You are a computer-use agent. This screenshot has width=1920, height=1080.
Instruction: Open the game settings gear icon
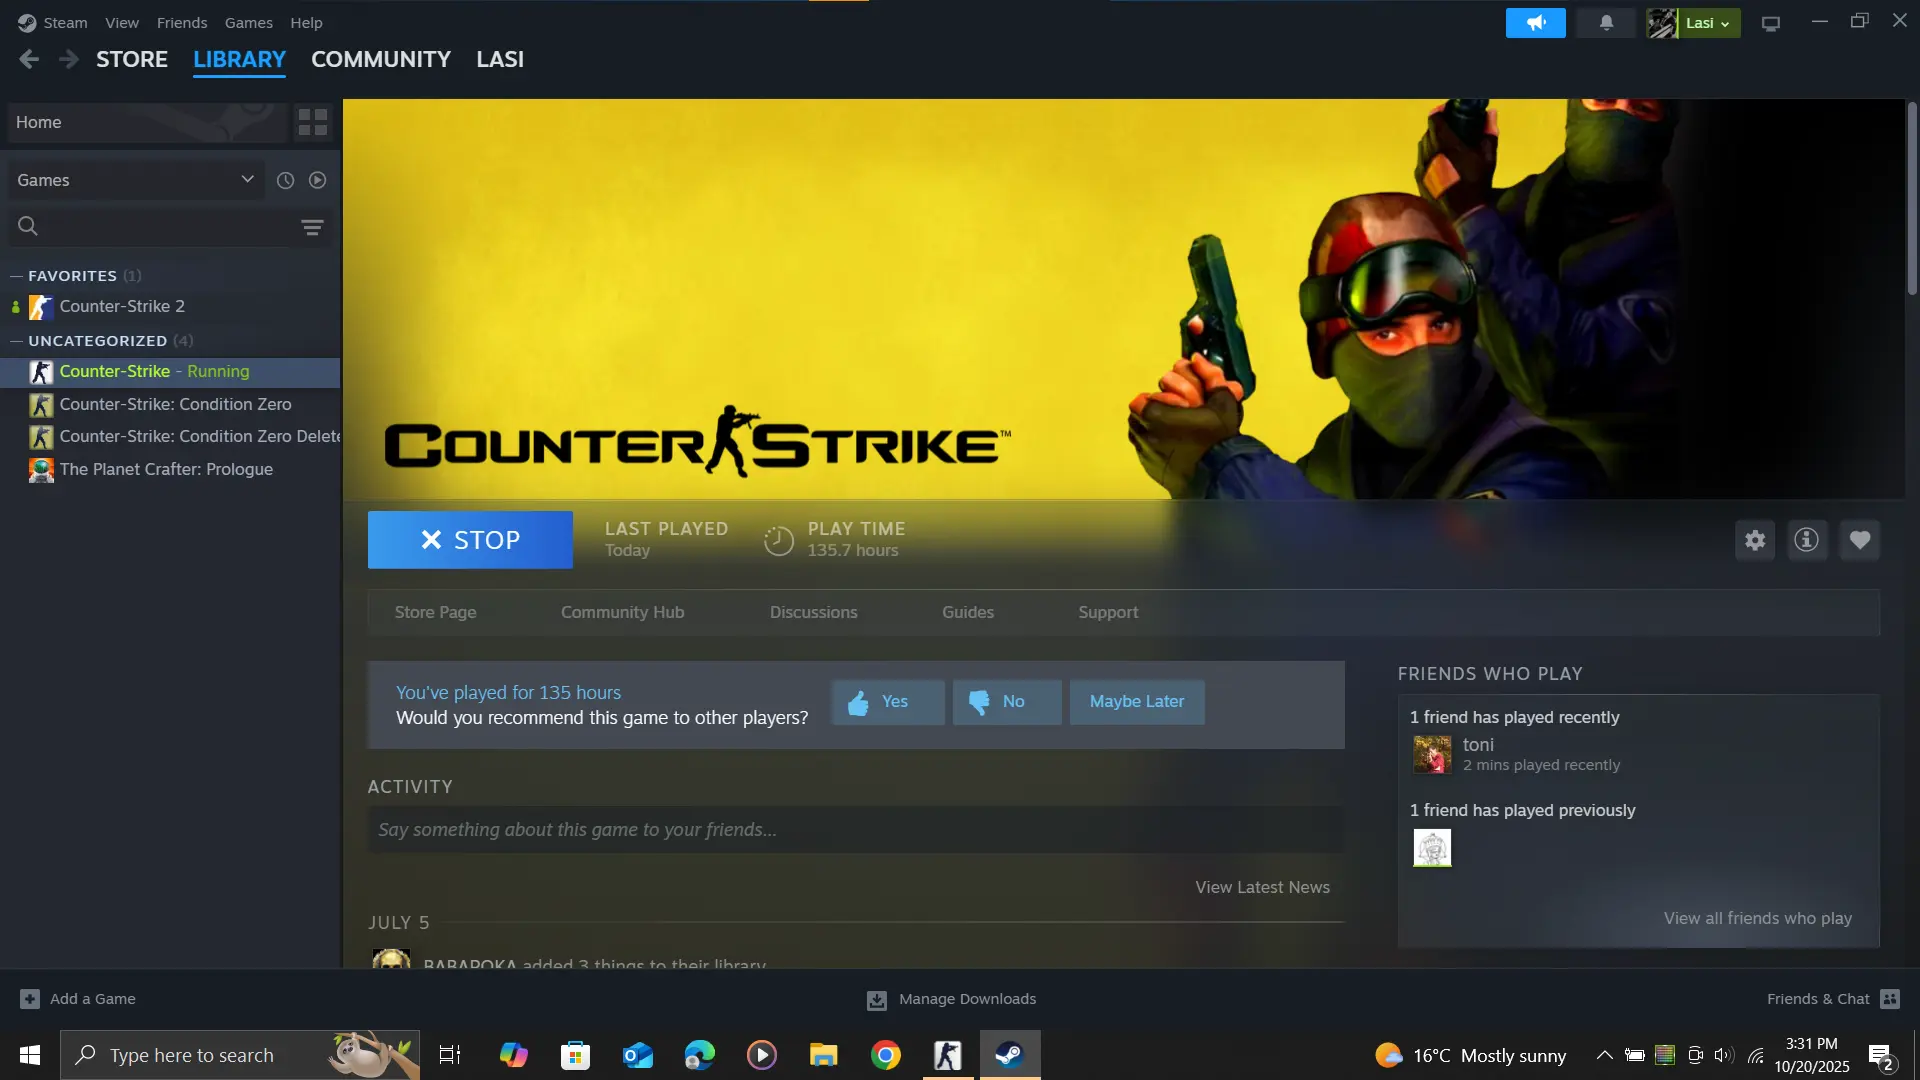(x=1755, y=540)
